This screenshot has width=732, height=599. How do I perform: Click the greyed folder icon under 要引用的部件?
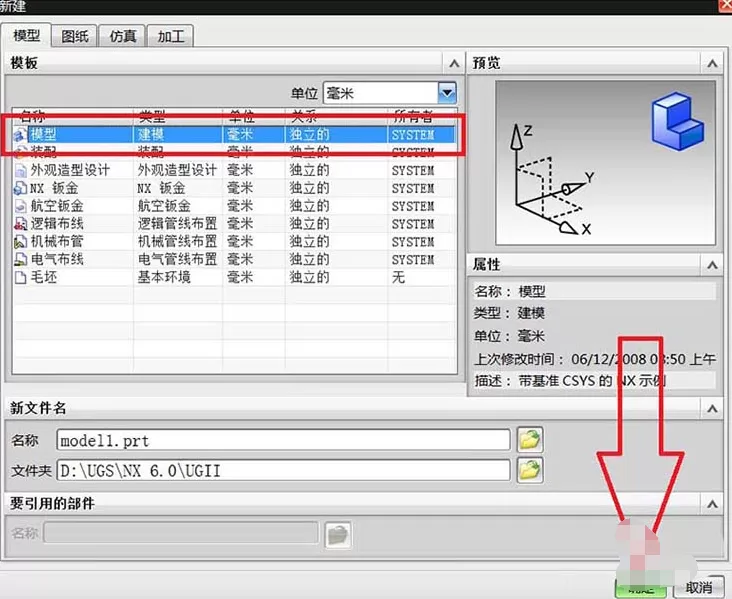coord(338,535)
